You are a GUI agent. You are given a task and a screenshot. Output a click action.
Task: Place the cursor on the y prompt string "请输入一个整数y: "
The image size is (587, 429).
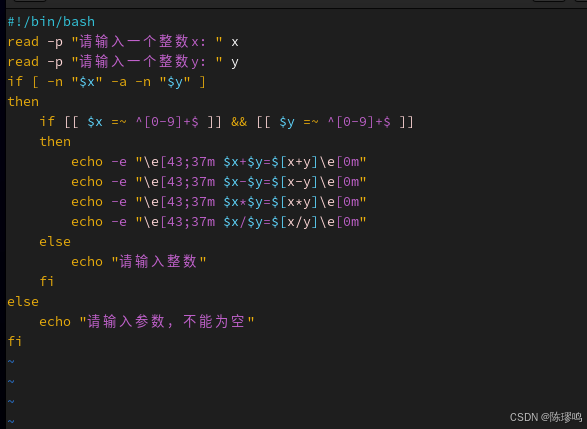click(x=147, y=62)
